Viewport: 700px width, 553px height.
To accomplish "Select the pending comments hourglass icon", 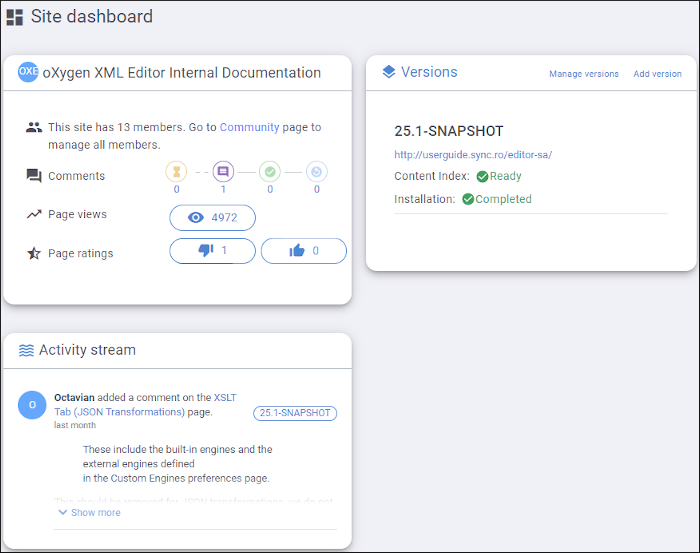I will (176, 172).
